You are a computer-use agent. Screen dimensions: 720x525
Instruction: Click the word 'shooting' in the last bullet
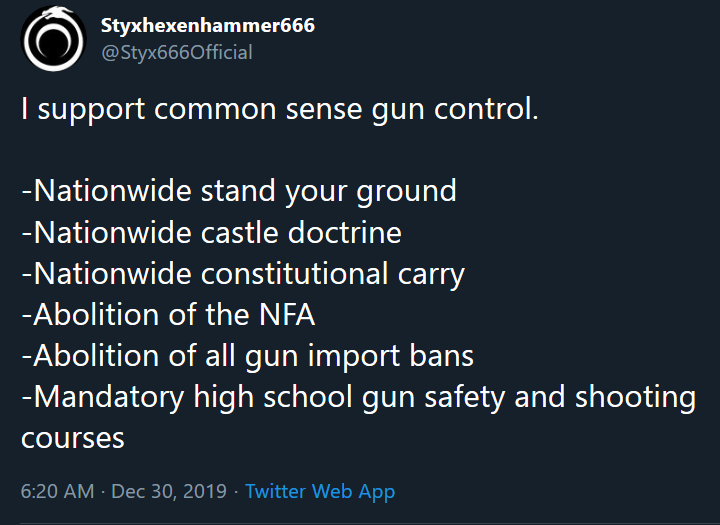[636, 397]
